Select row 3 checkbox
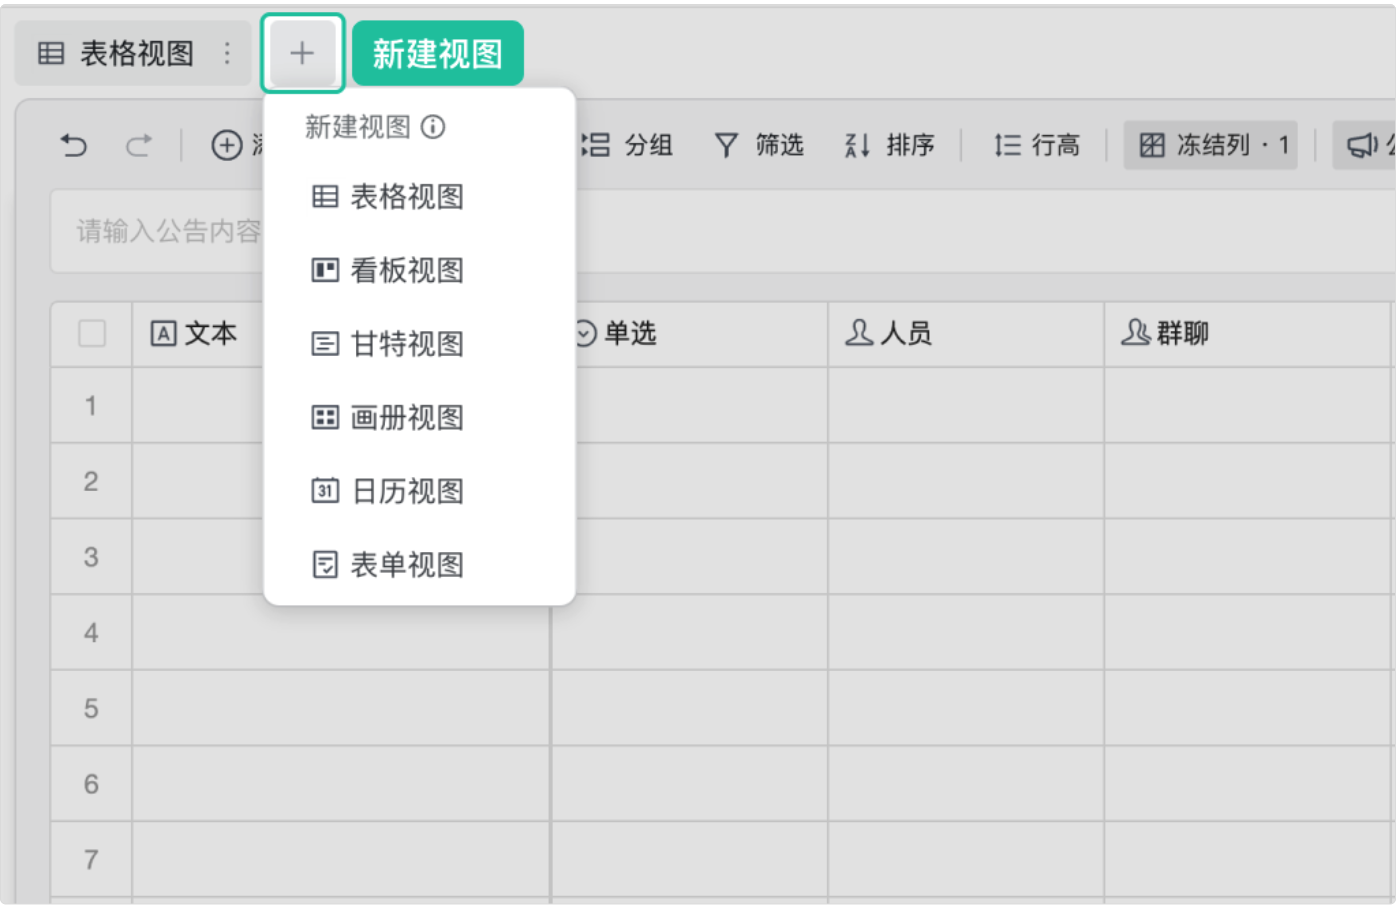The image size is (1400, 910). [91, 556]
